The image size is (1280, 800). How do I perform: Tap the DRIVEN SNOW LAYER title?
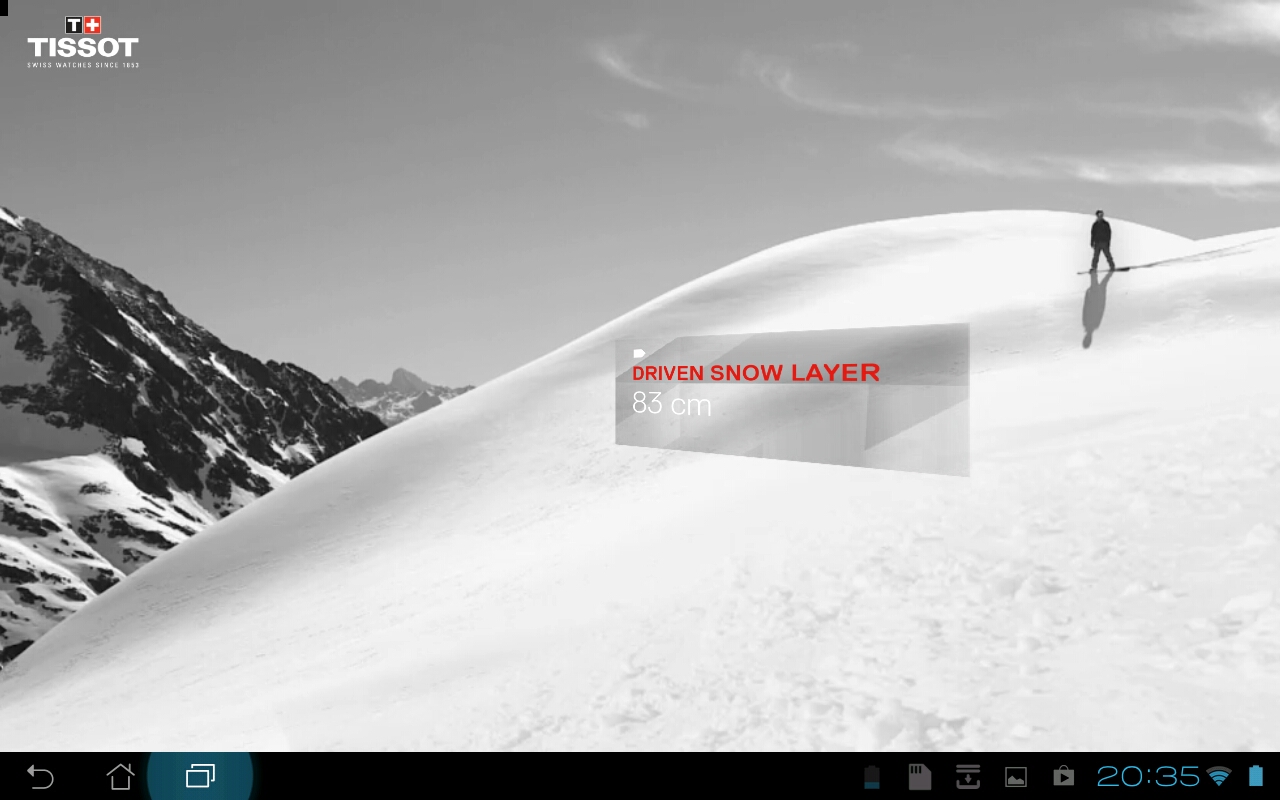(755, 373)
